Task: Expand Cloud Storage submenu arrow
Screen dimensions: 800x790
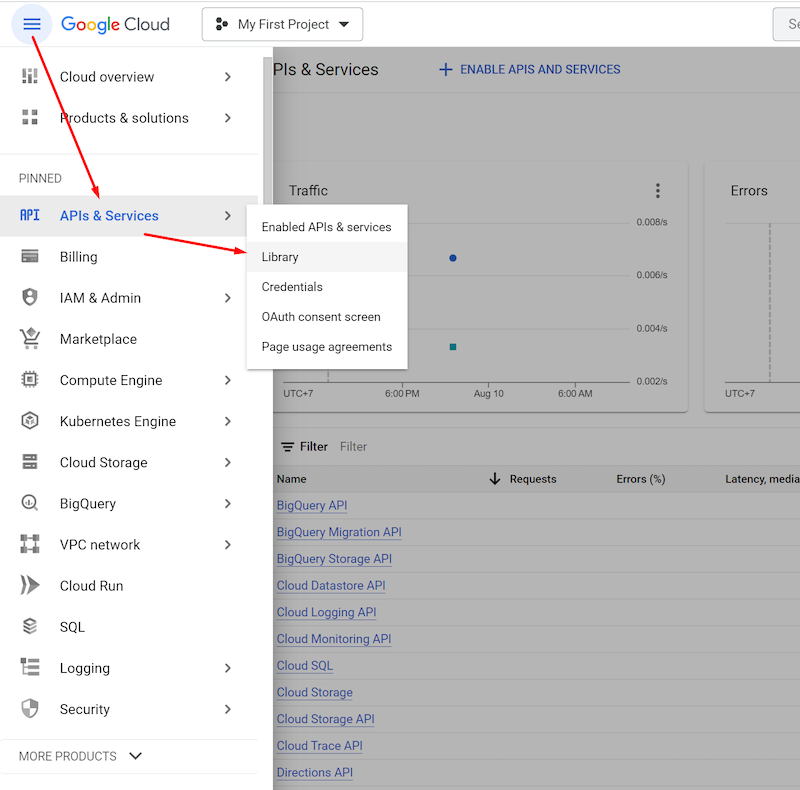Action: coord(228,462)
